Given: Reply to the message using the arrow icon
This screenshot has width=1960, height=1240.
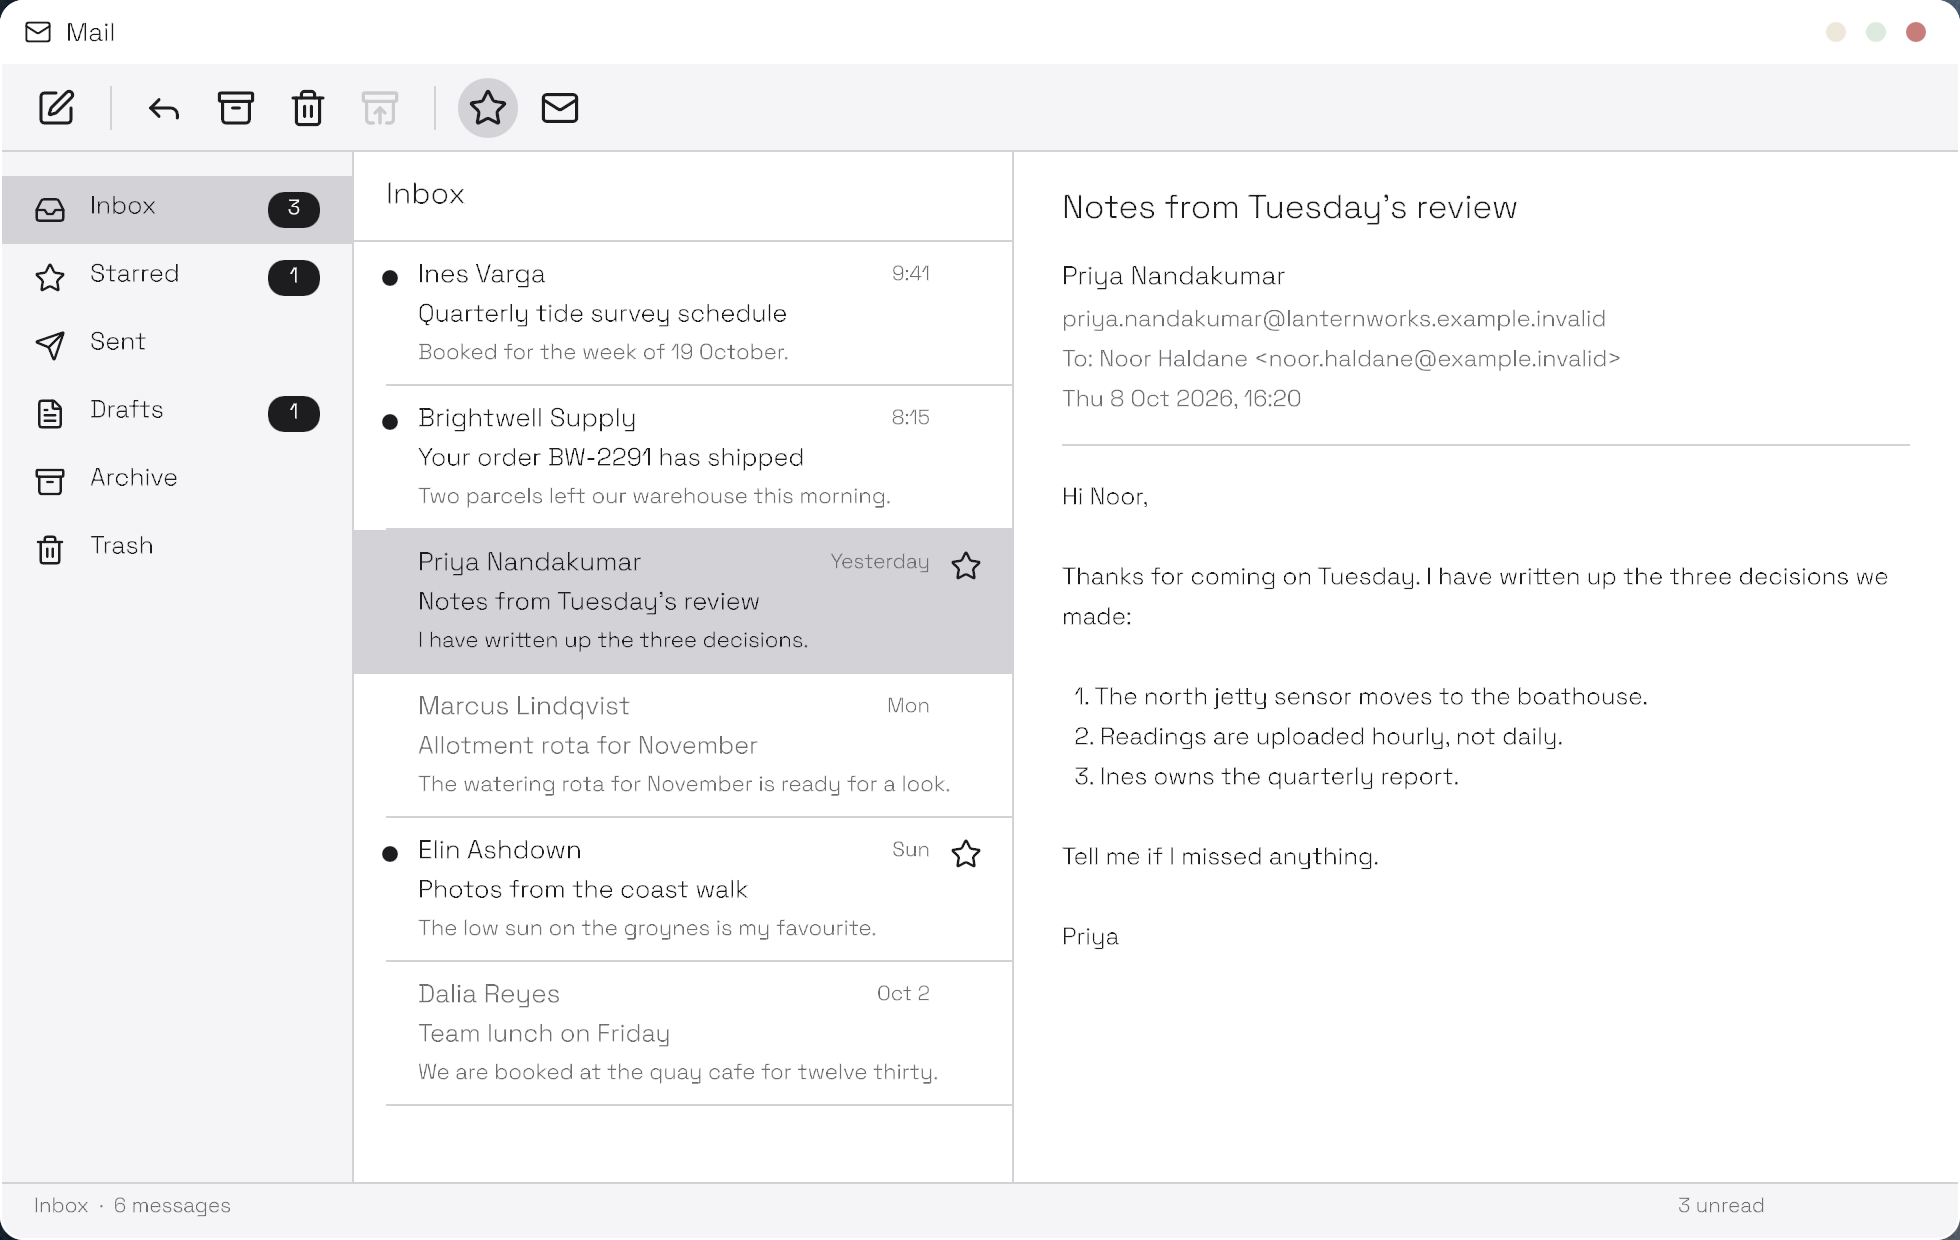Looking at the screenshot, I should (164, 108).
